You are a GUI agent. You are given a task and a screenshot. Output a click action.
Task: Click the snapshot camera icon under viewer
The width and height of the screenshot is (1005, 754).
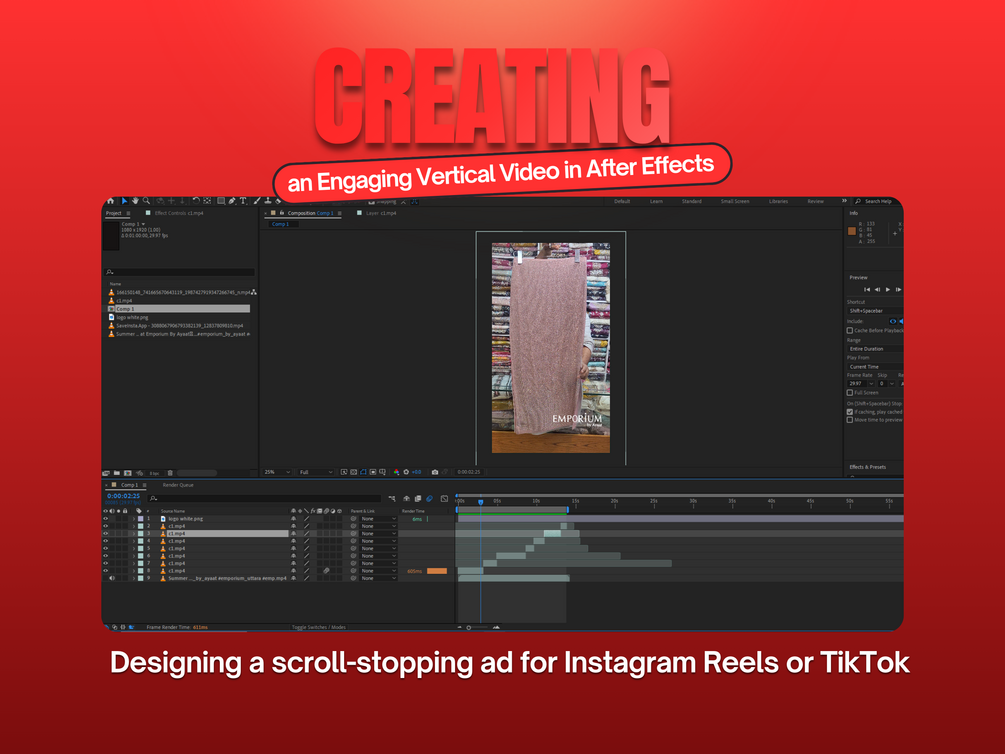(435, 472)
